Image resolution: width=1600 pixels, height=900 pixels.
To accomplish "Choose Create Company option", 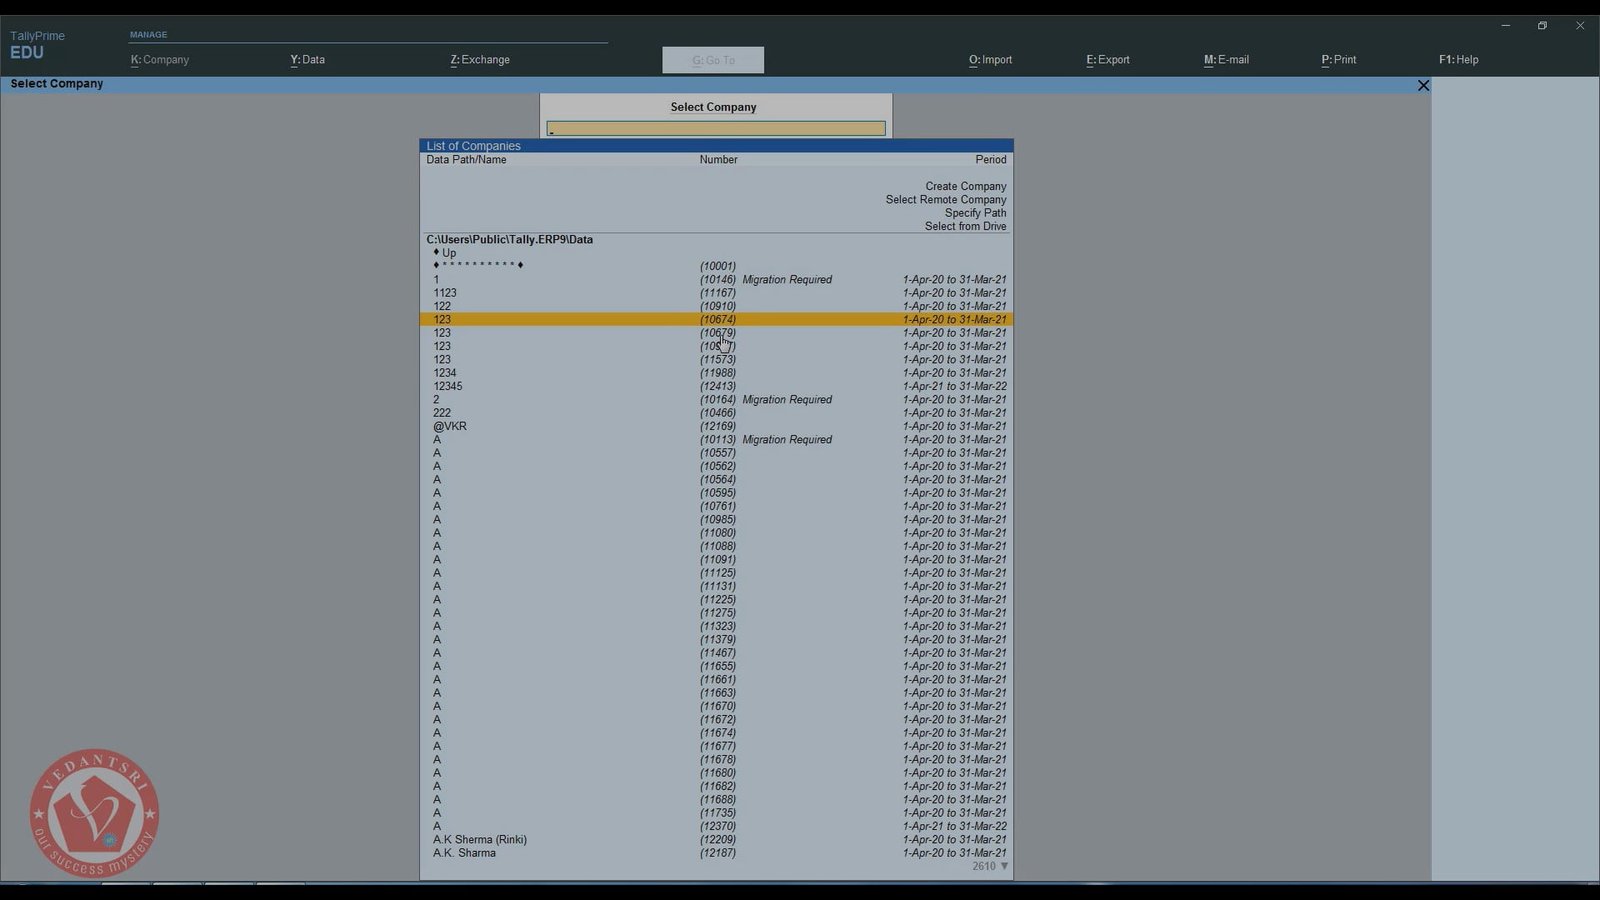I will coord(965,187).
